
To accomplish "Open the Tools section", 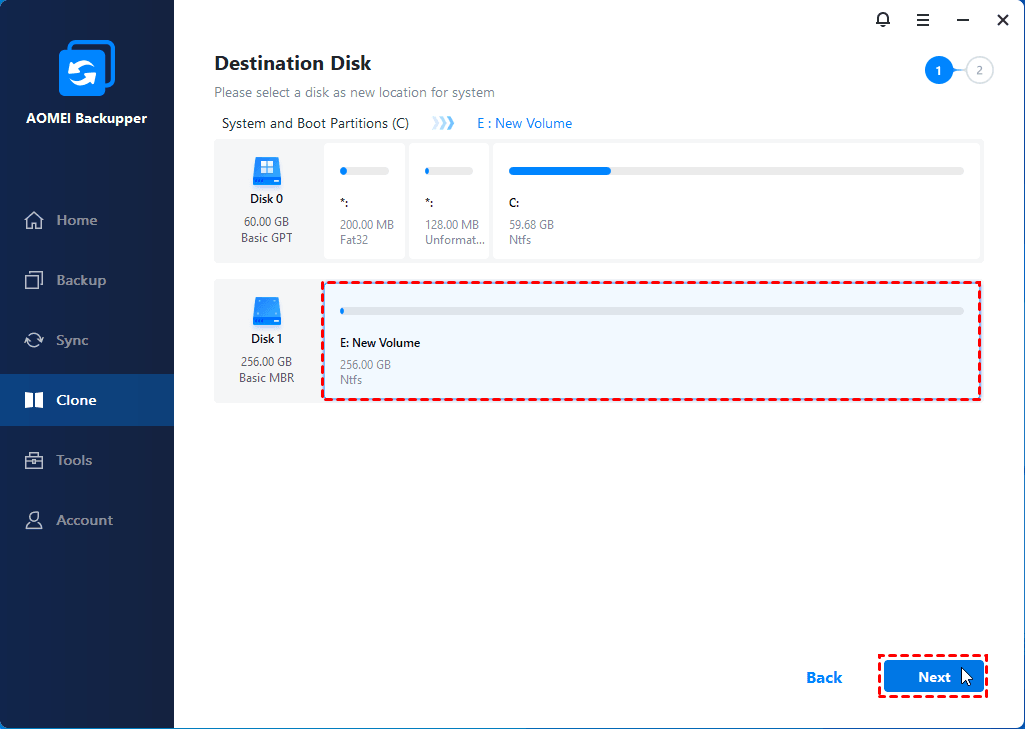I will tap(87, 460).
